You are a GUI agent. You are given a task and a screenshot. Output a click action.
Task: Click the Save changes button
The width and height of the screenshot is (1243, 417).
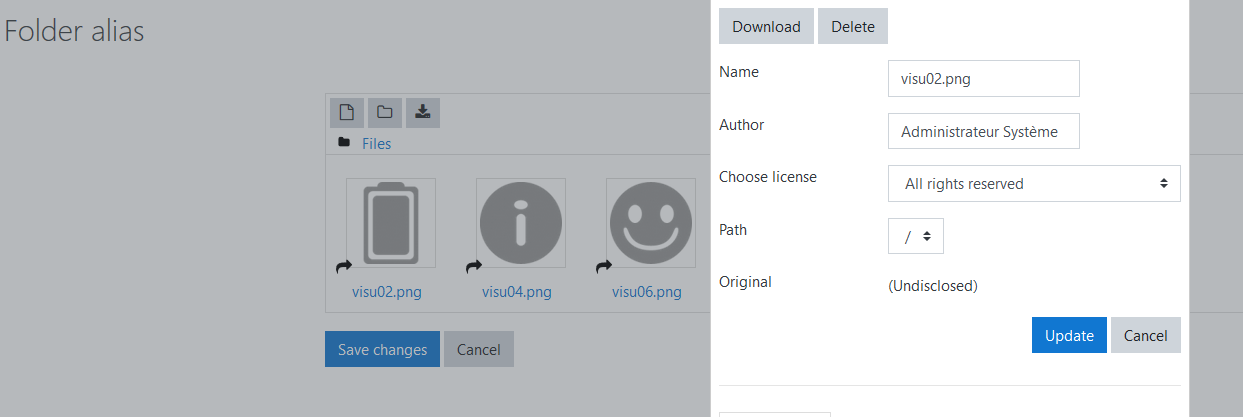[382, 349]
